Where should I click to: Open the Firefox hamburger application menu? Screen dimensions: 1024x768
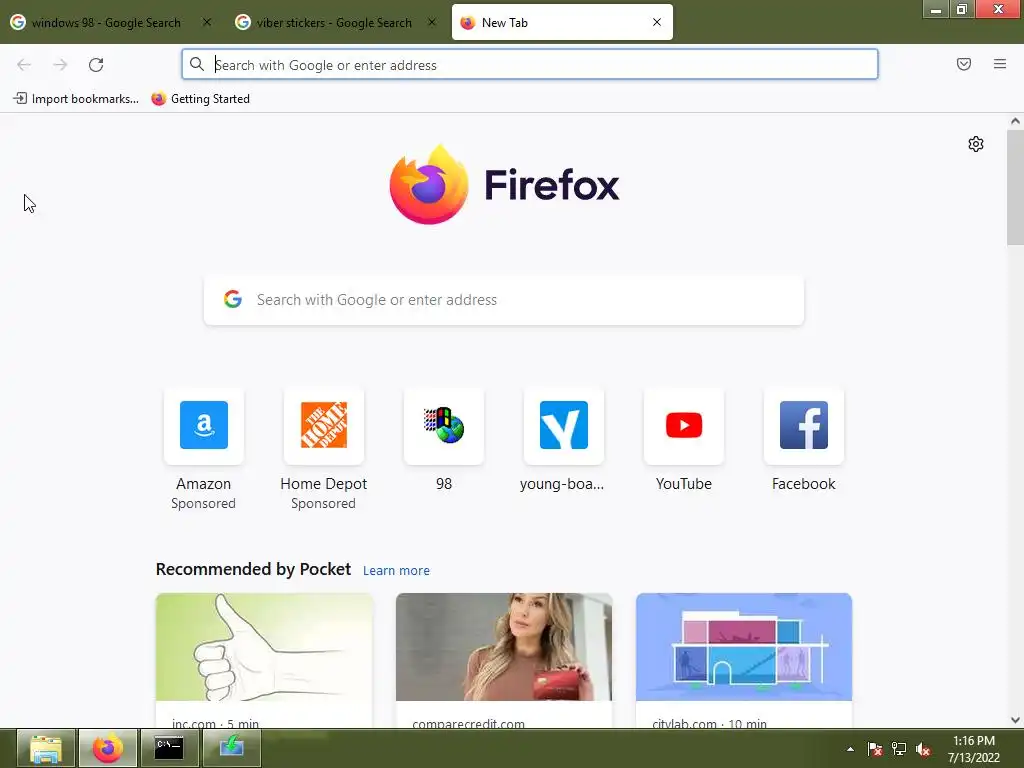(1000, 64)
